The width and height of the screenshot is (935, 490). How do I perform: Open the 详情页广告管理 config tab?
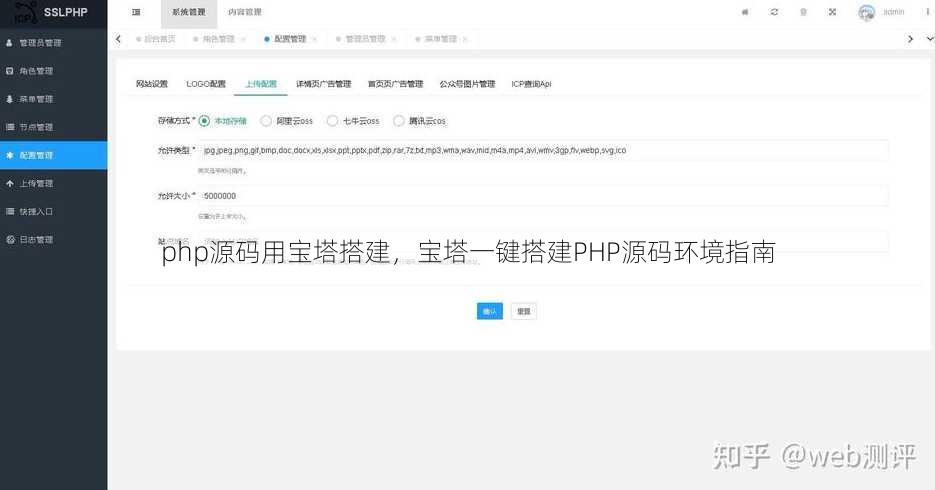(324, 84)
